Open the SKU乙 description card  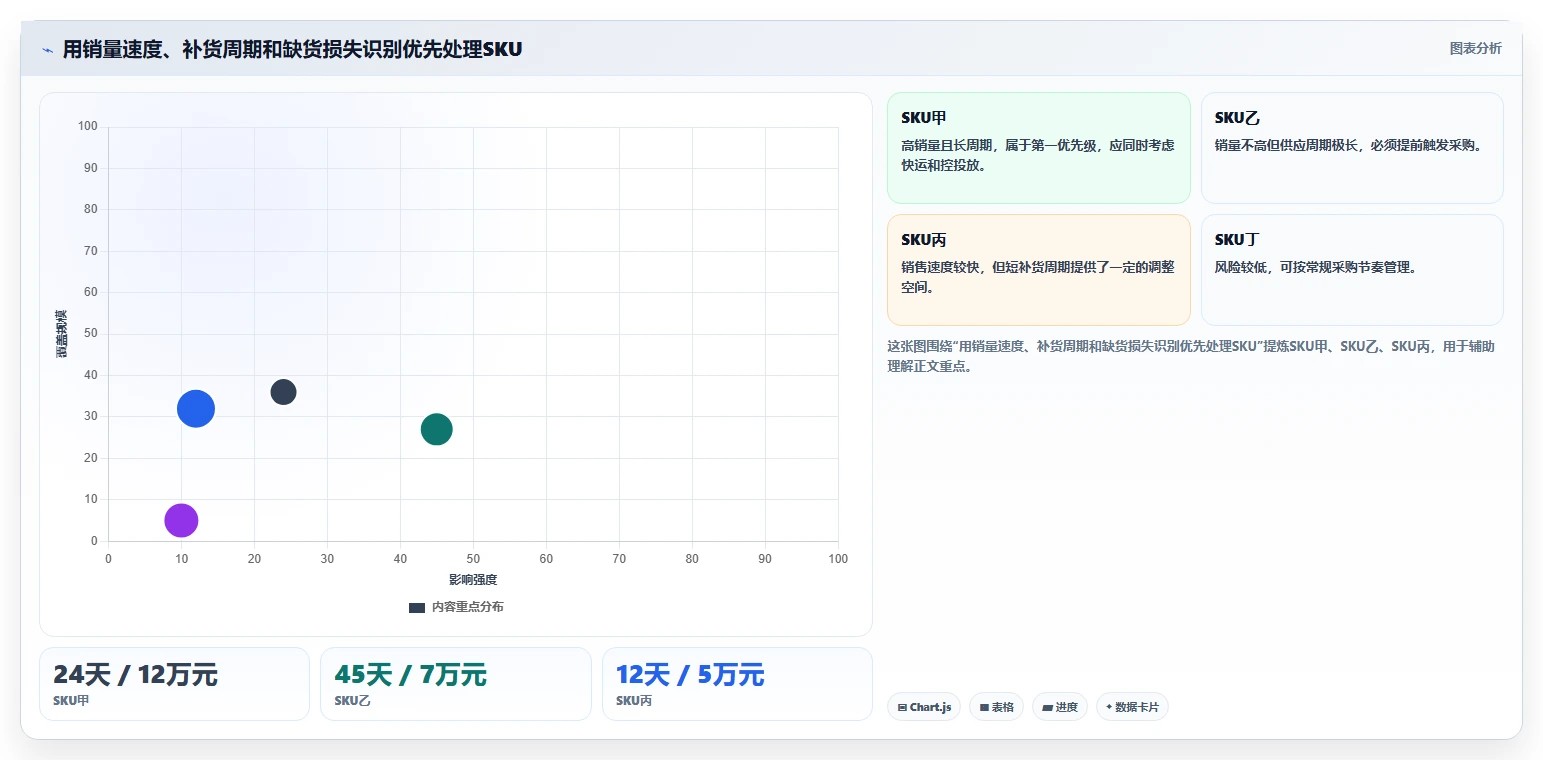pyautogui.click(x=1352, y=148)
